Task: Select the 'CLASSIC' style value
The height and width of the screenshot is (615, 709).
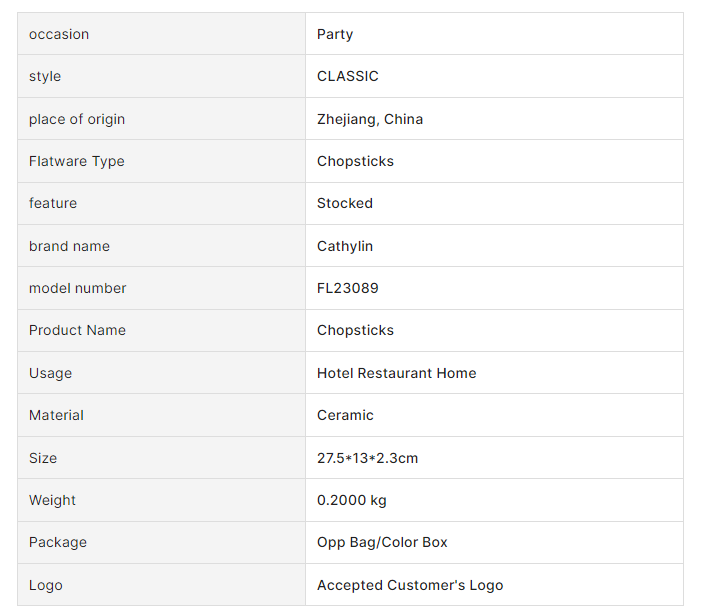Action: pyautogui.click(x=348, y=76)
